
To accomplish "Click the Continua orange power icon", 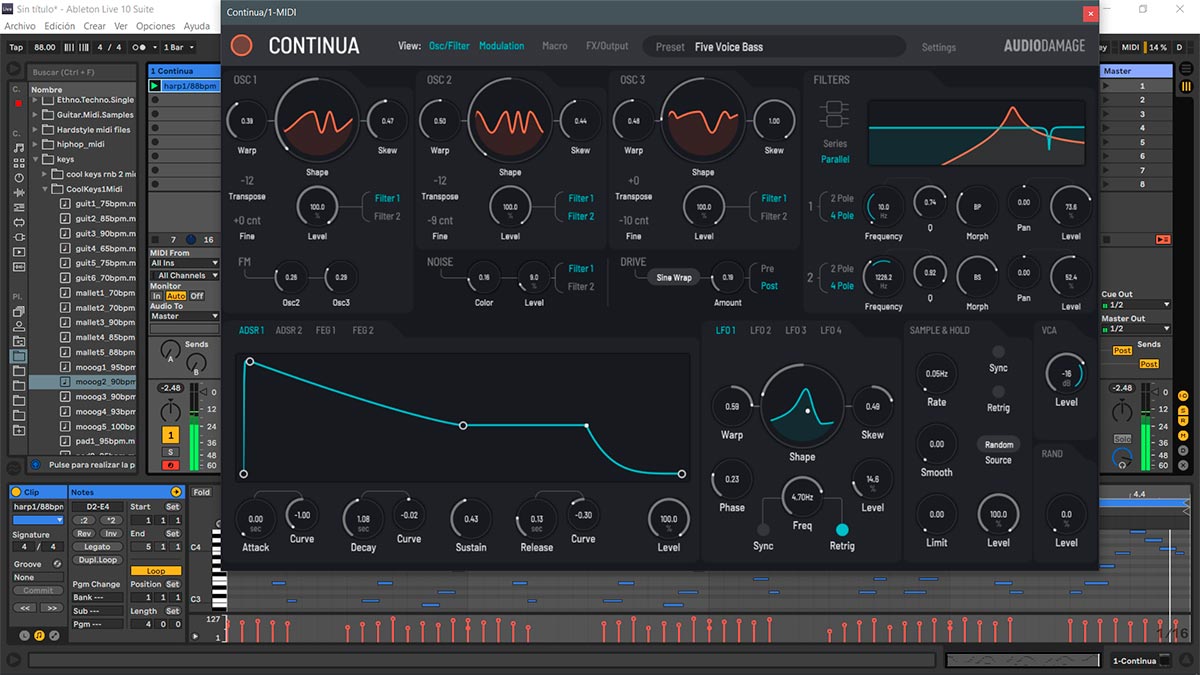I will tap(241, 46).
